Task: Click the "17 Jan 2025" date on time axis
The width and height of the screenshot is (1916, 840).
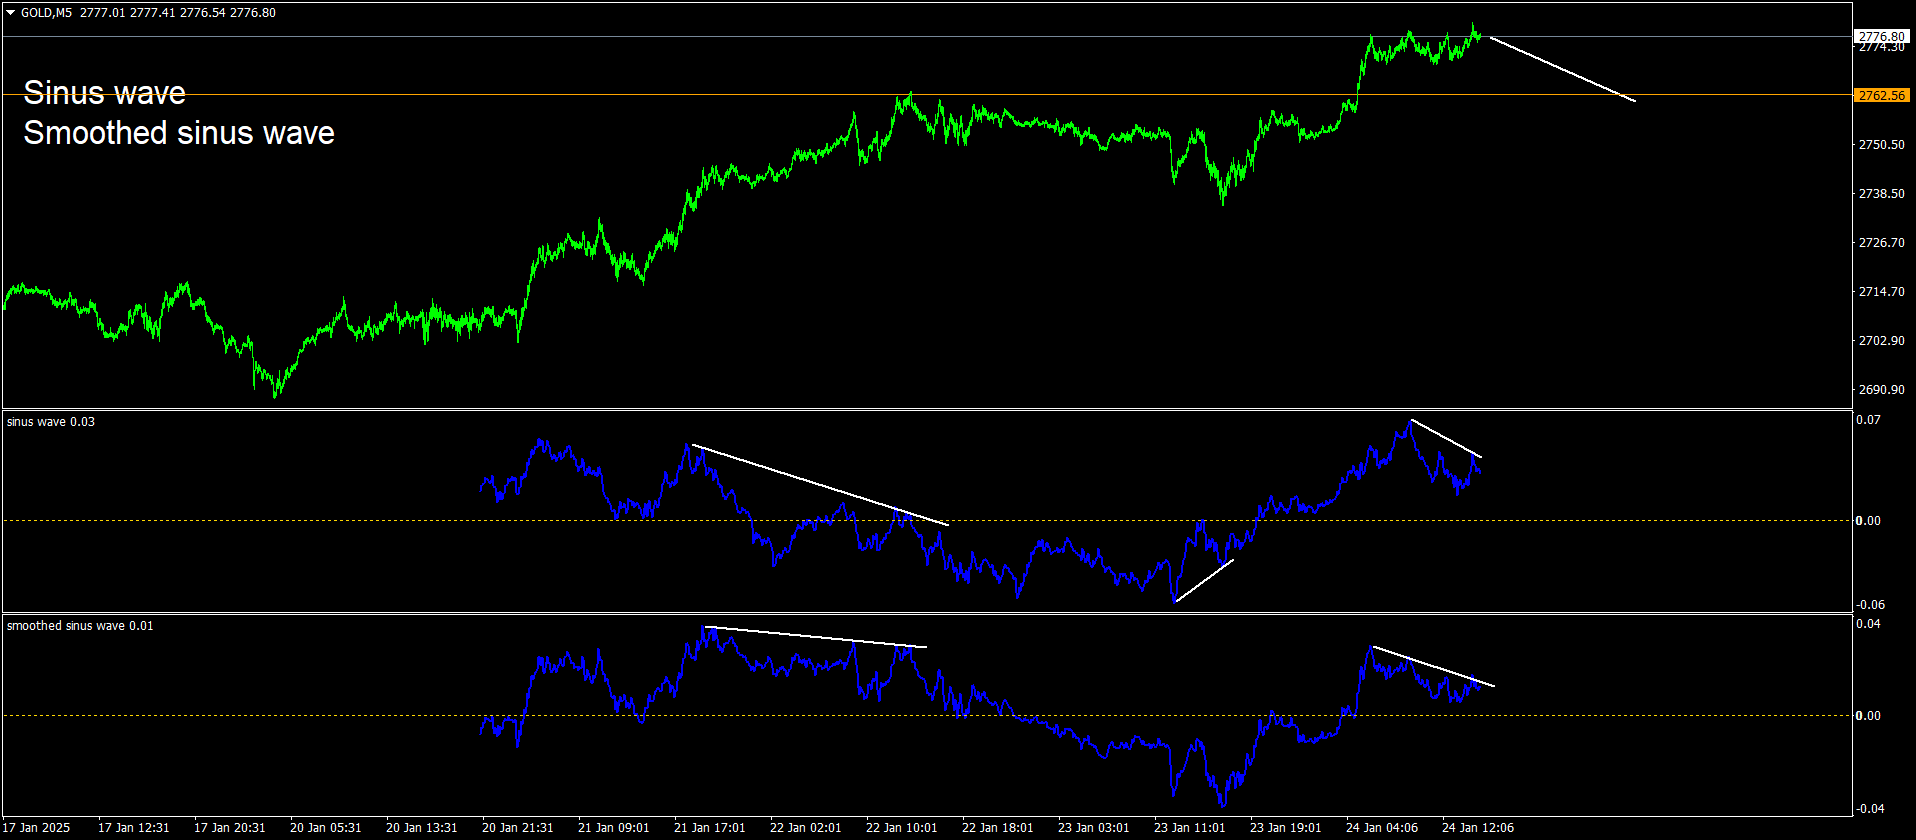Action: [37, 828]
